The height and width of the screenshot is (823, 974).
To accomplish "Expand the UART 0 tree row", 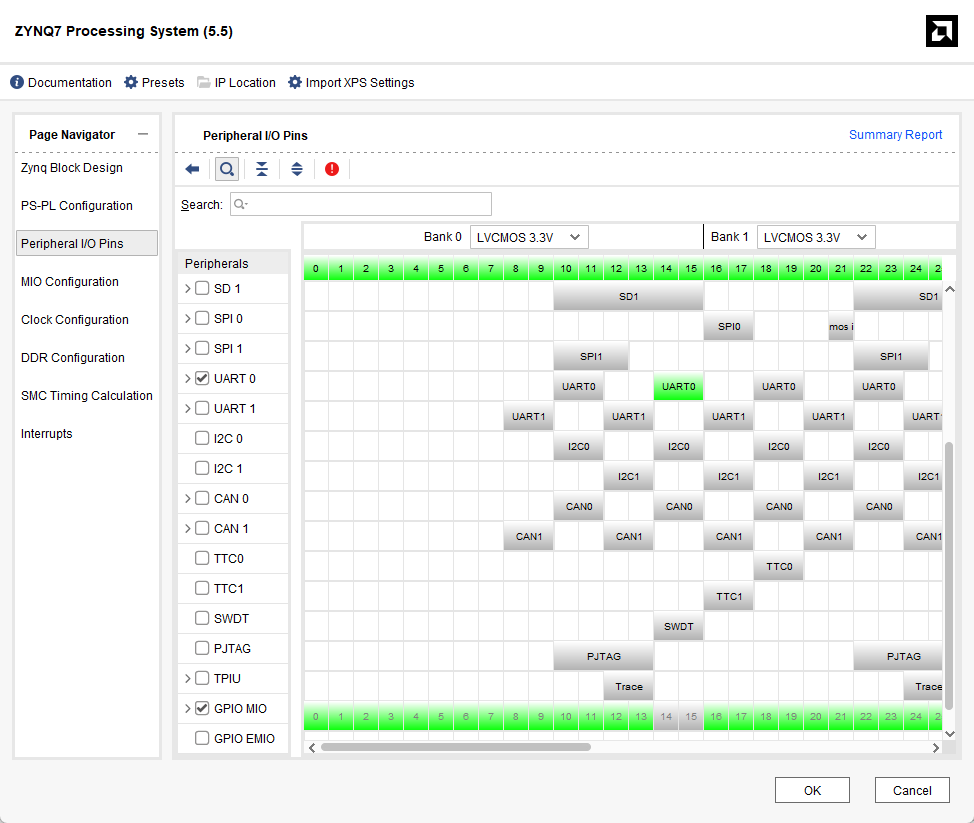I will point(188,378).
